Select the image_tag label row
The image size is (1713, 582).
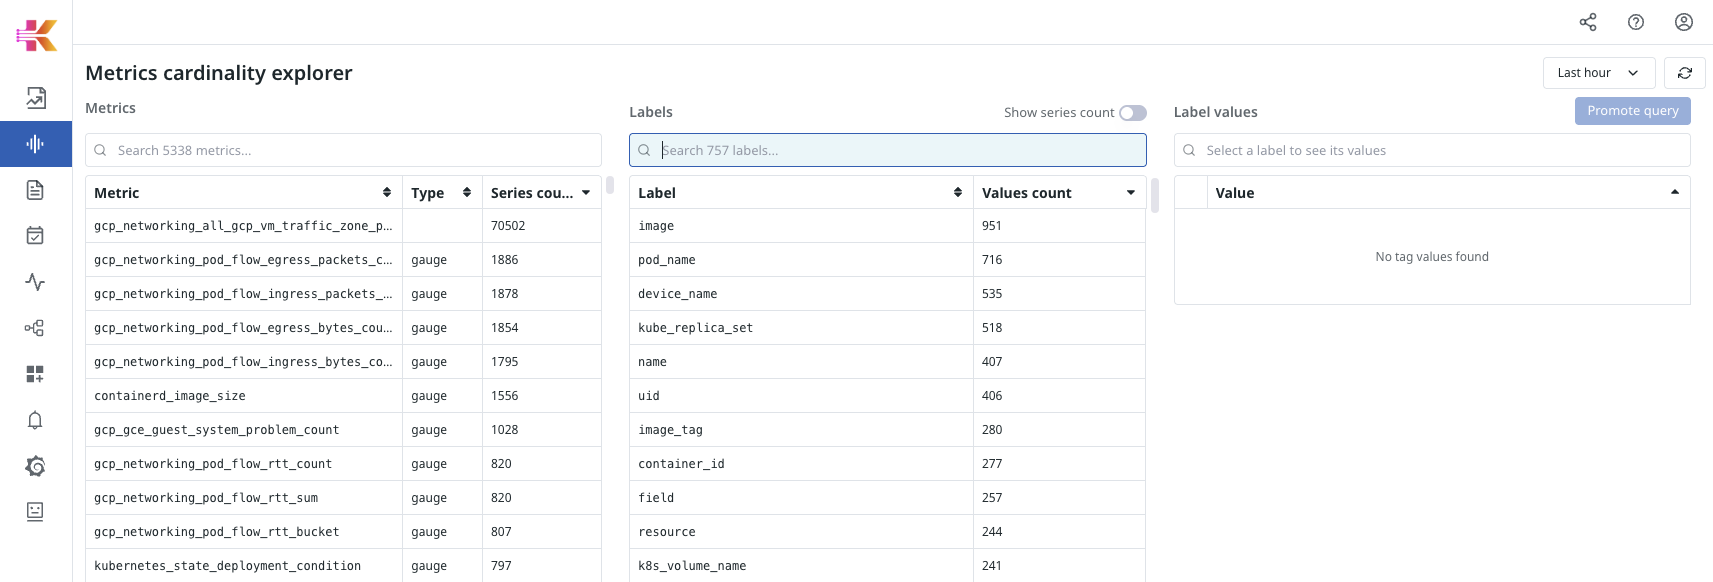[x=888, y=430]
